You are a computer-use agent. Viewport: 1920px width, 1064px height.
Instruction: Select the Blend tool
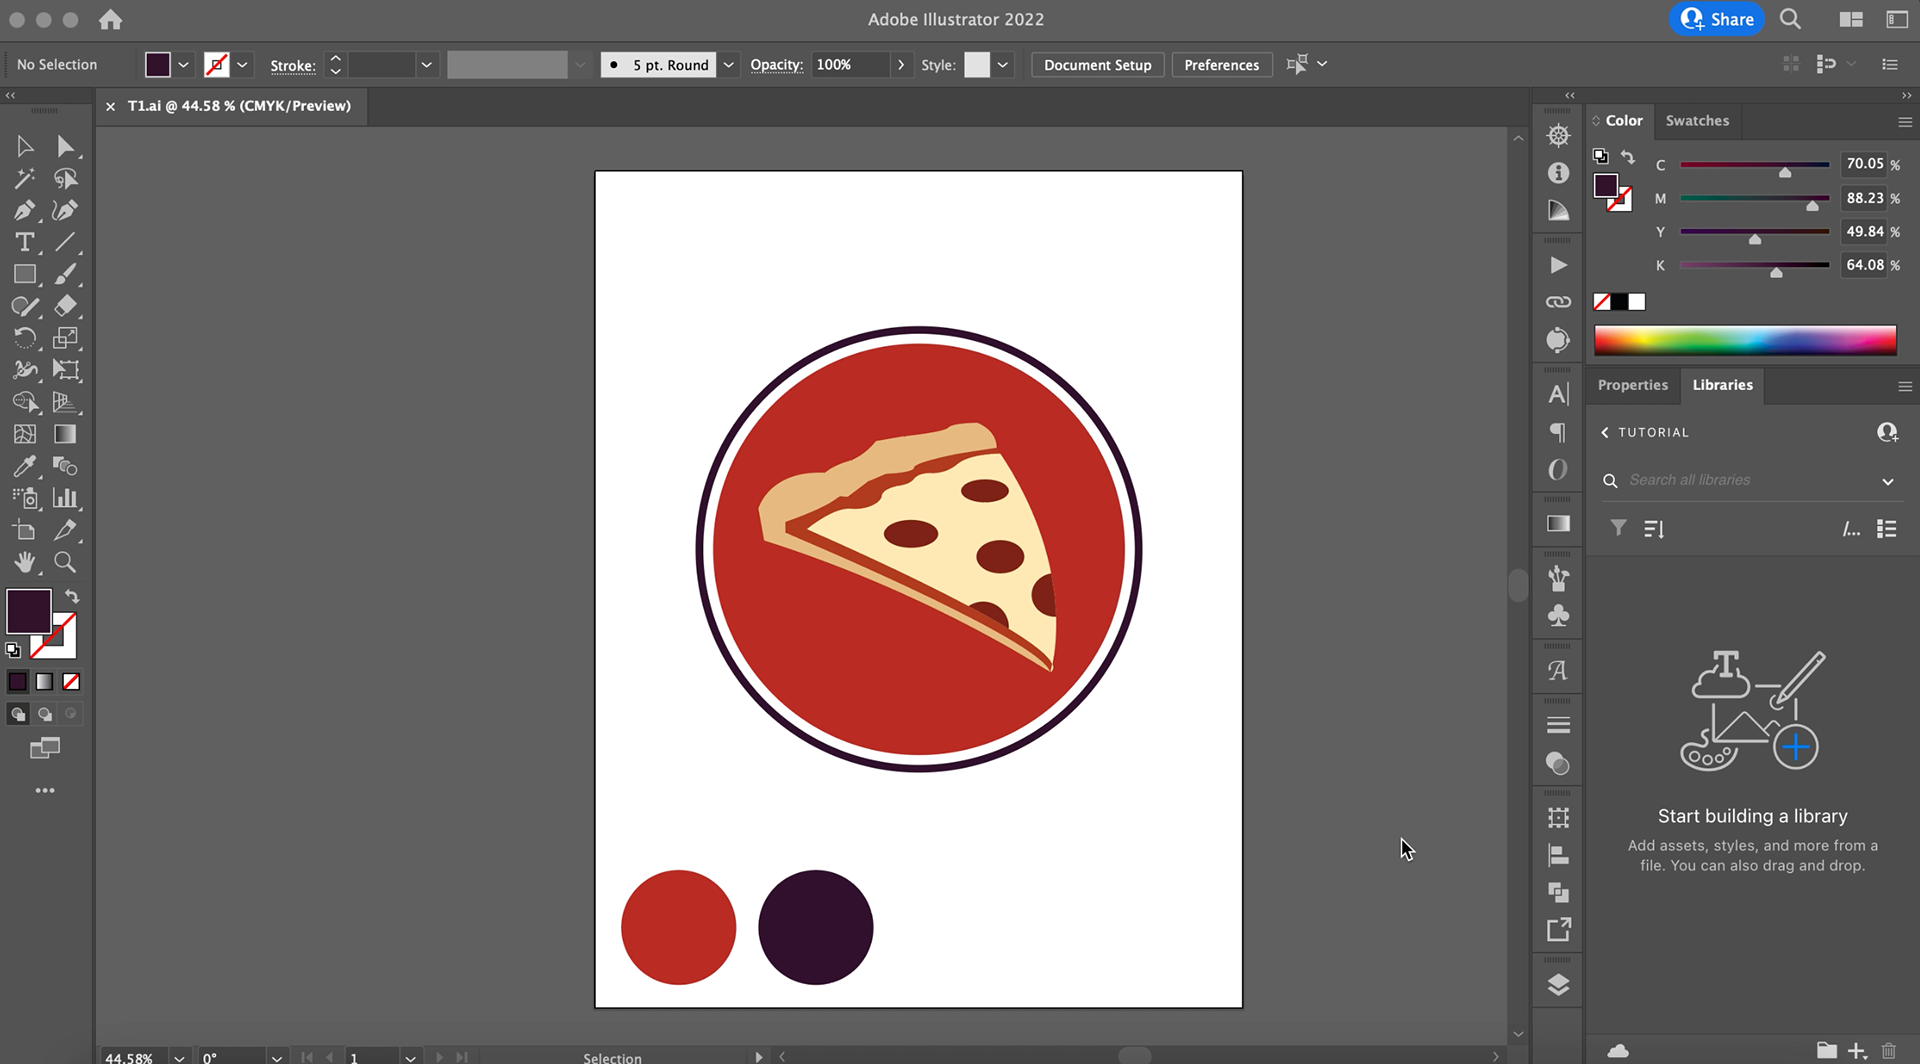click(x=65, y=467)
